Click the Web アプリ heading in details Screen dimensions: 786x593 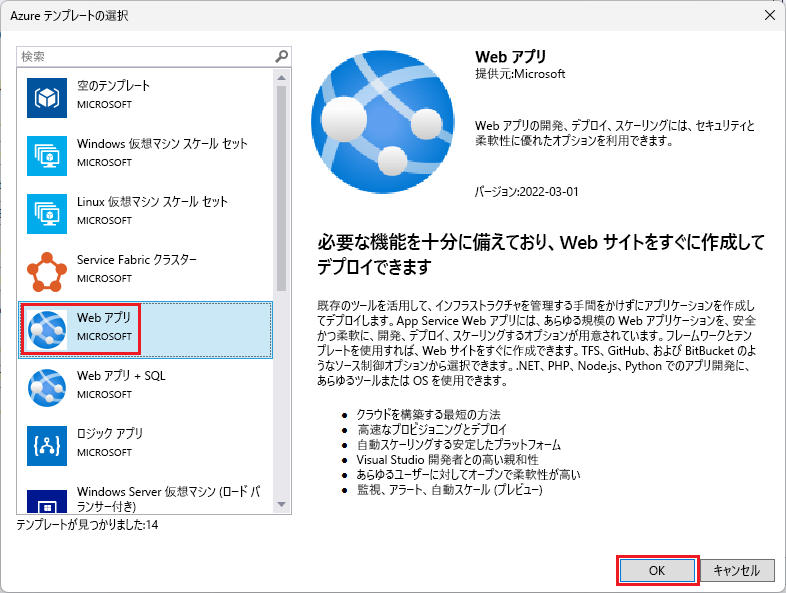pos(511,56)
